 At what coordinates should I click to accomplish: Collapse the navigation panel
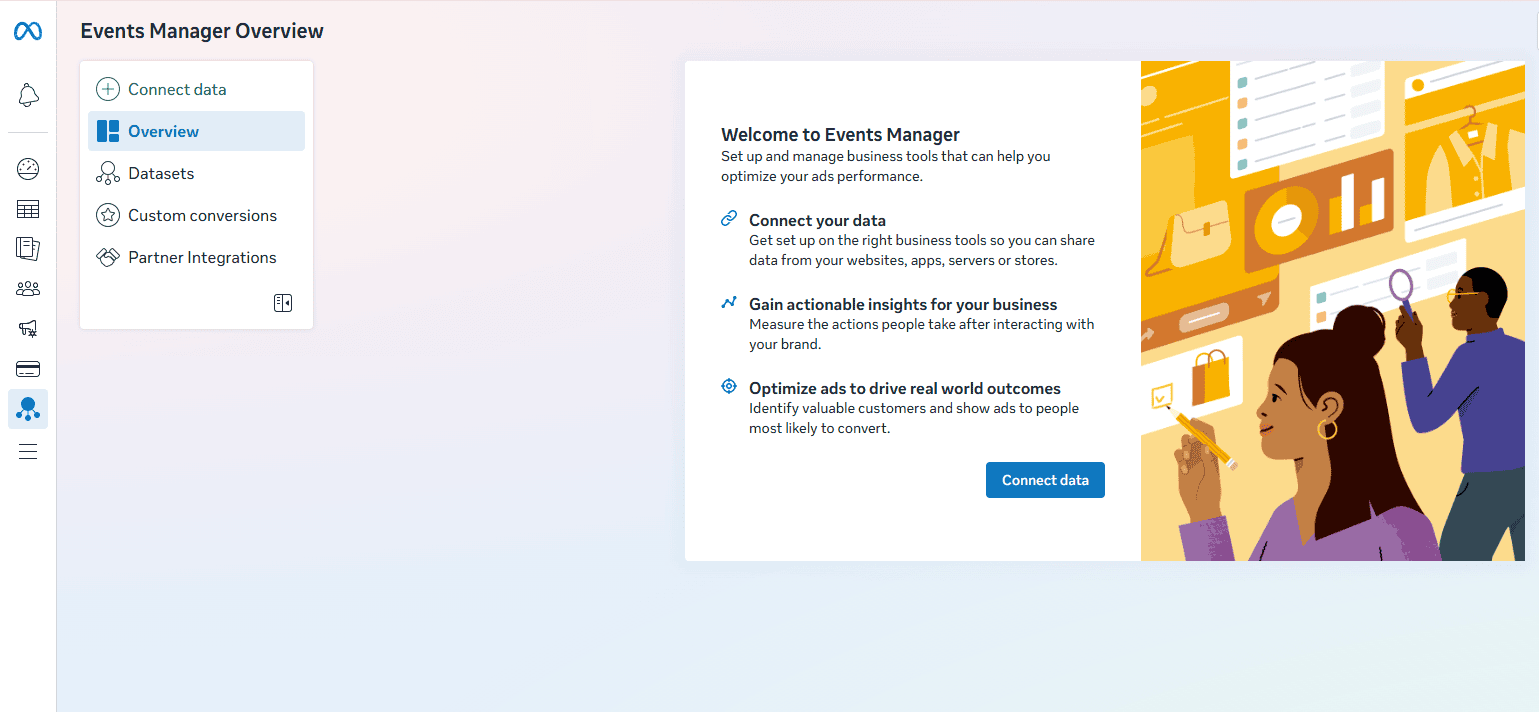coord(283,303)
